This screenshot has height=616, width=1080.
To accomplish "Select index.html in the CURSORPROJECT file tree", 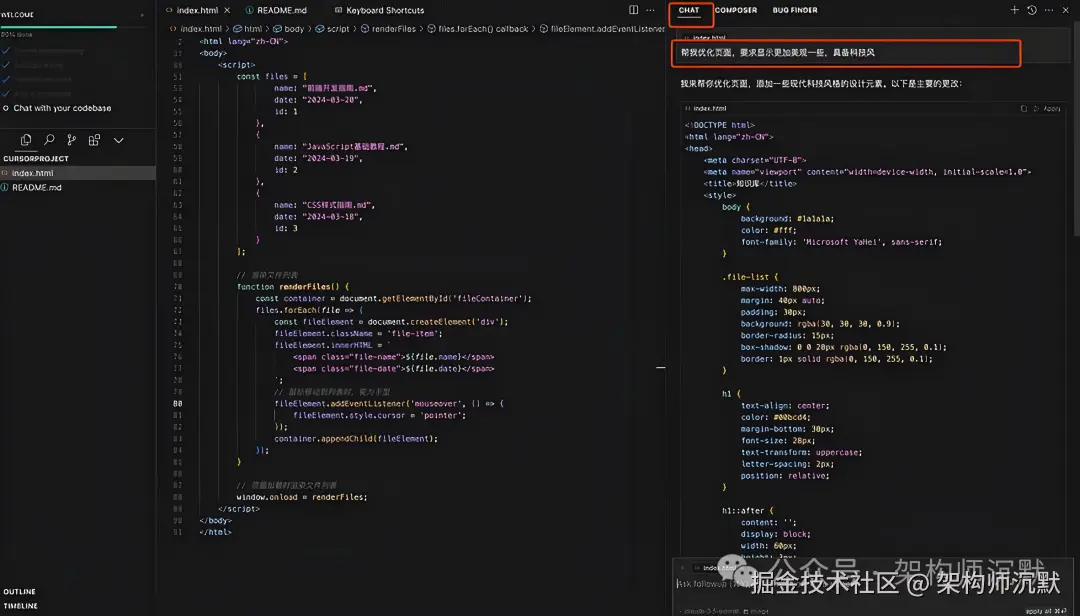I will click(78, 173).
